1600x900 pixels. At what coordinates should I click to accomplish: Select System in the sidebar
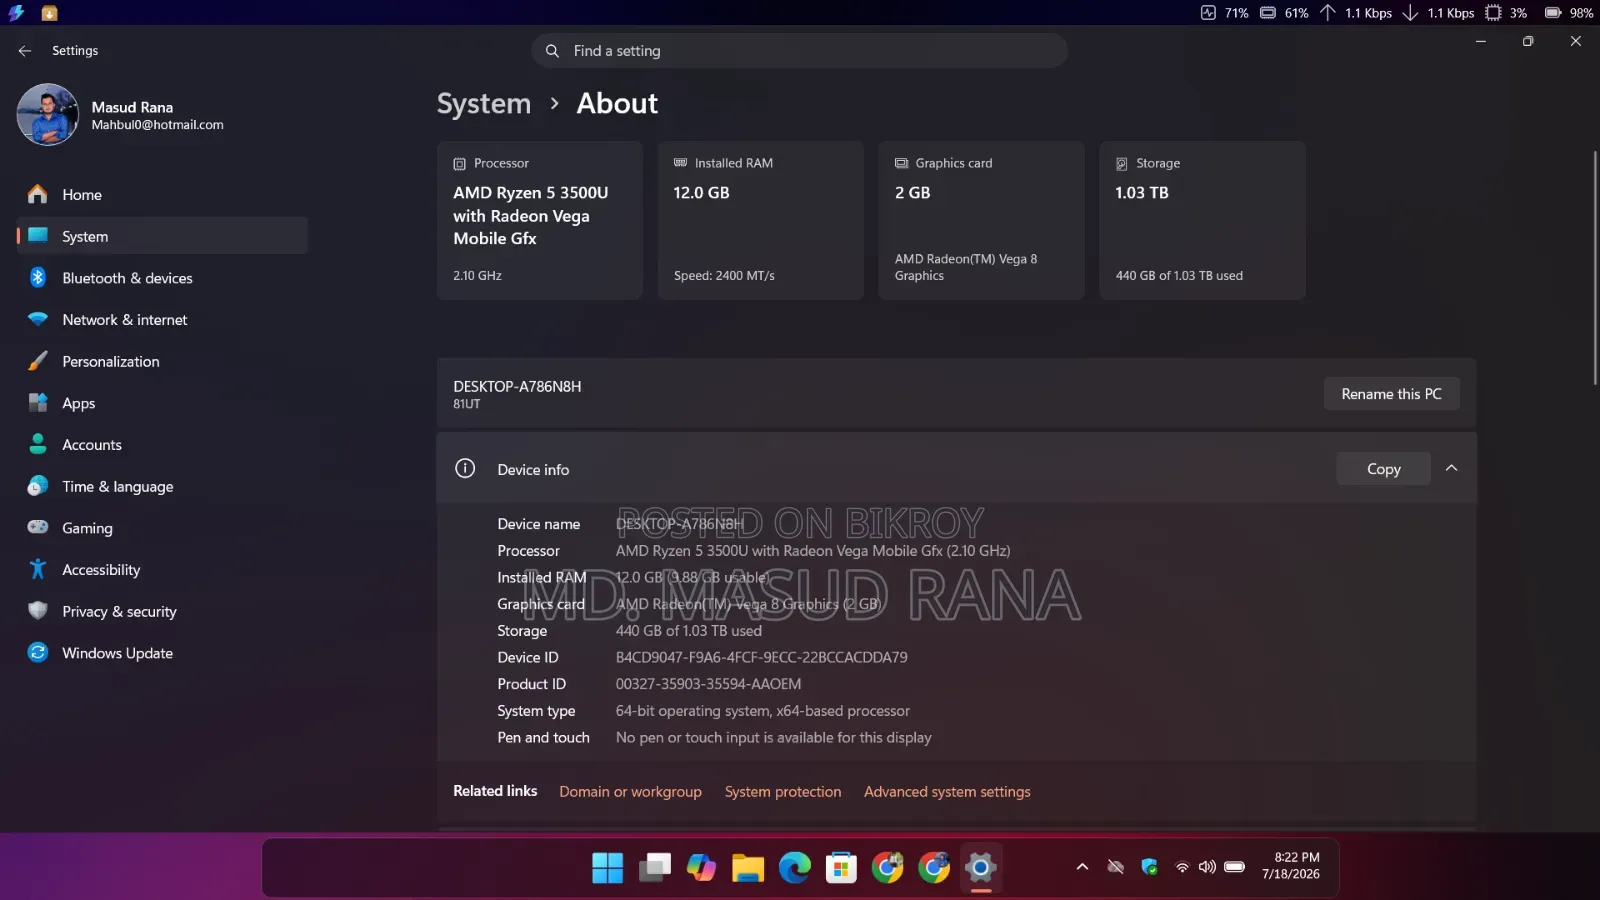point(162,236)
